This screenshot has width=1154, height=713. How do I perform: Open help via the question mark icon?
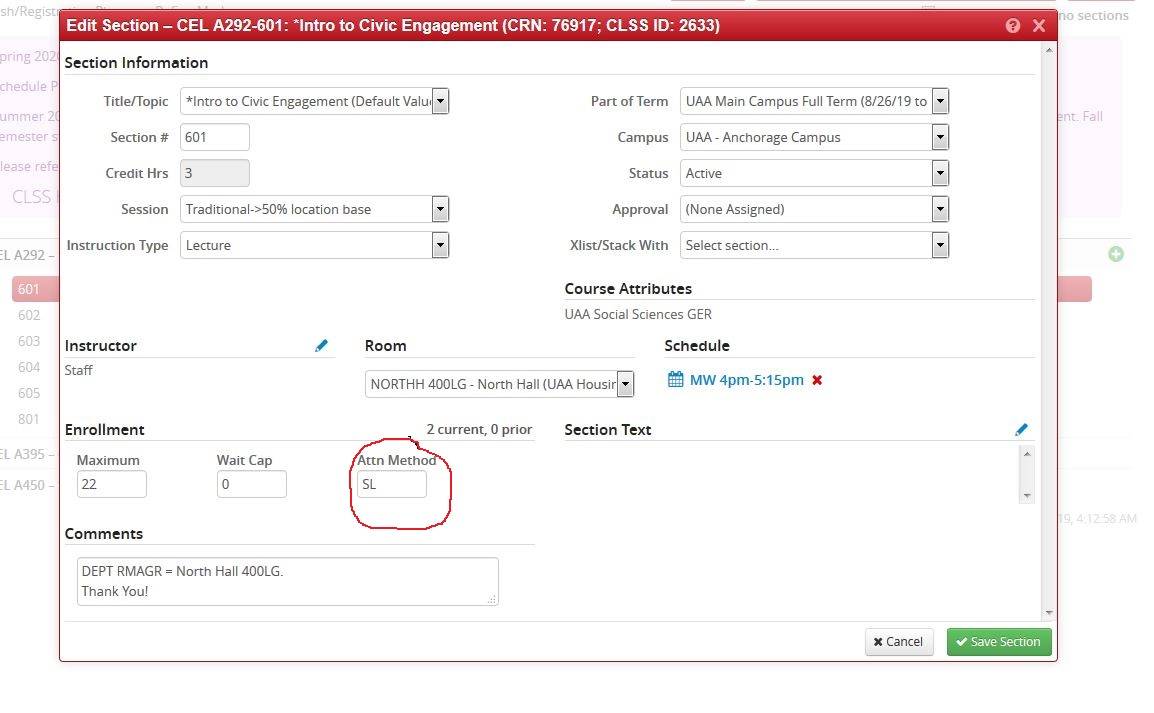[1012, 25]
